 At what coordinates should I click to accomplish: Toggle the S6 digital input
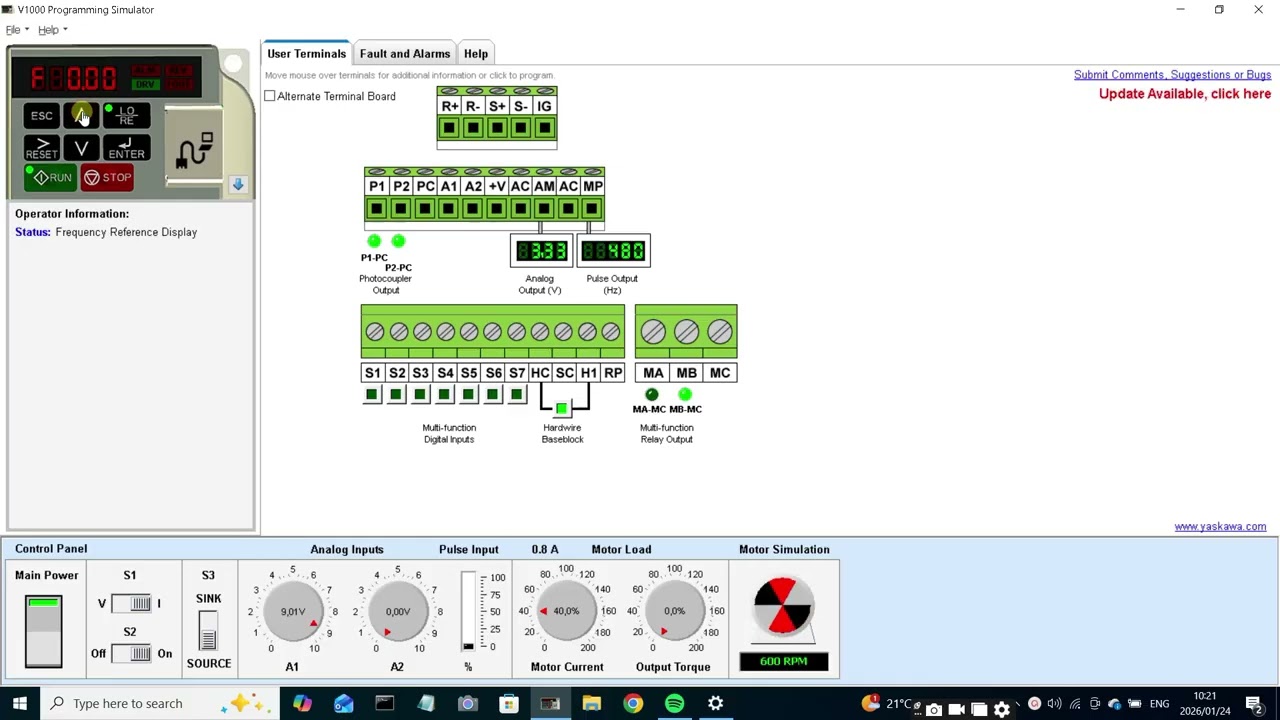[492, 395]
